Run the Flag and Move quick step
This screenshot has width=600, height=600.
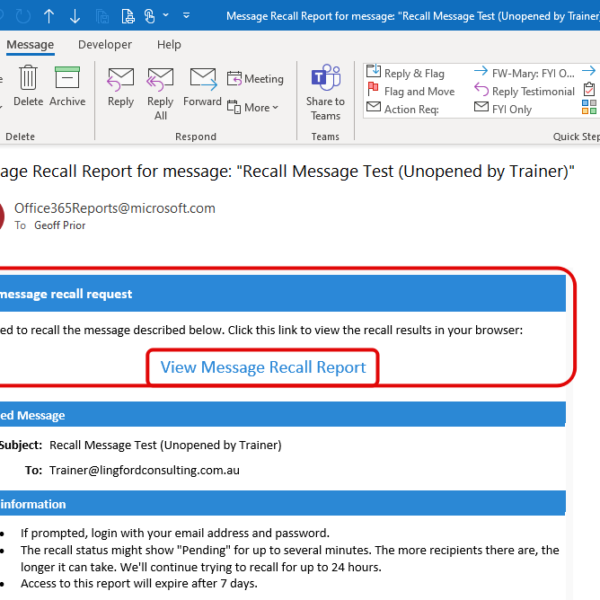click(411, 91)
